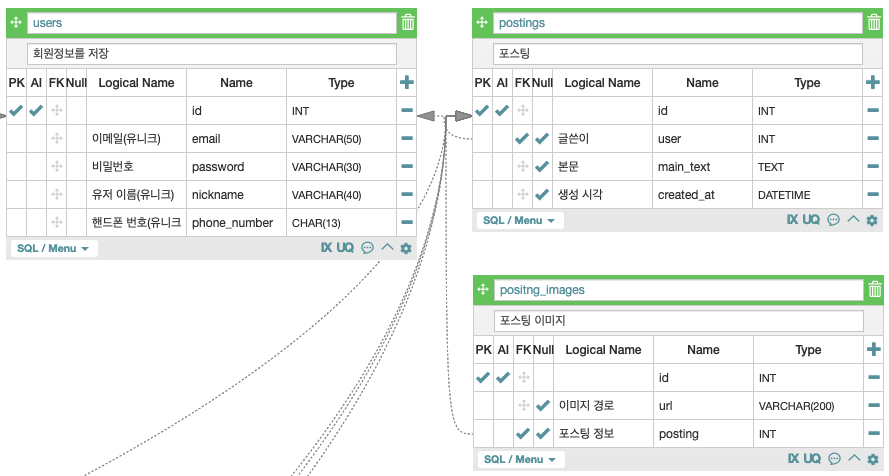Grab the move handle of users table
This screenshot has height=476, width=889.
tap(16, 23)
